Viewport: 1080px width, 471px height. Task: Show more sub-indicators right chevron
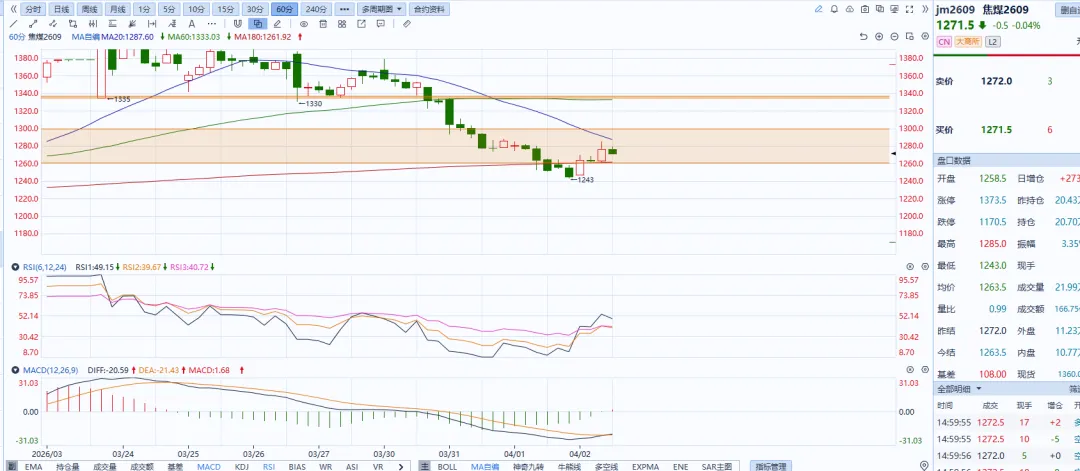click(x=401, y=466)
